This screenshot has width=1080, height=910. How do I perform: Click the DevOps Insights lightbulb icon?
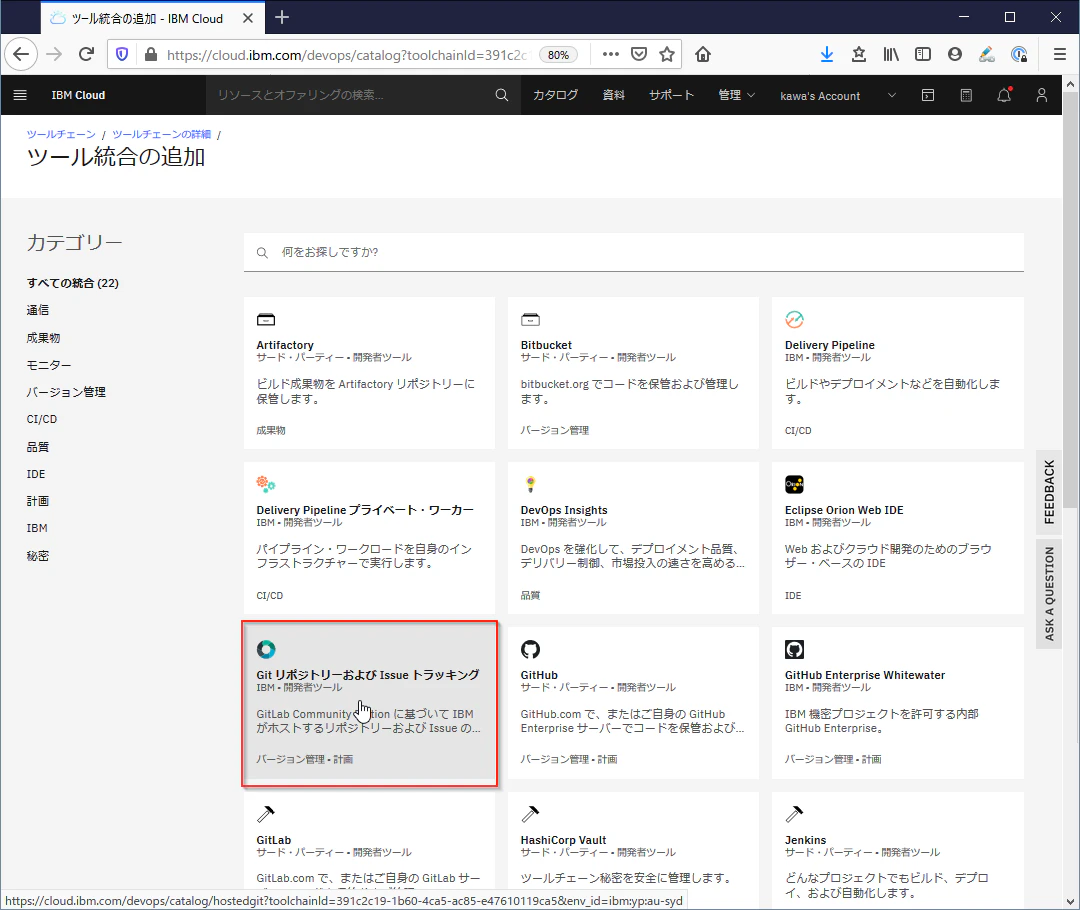530,484
